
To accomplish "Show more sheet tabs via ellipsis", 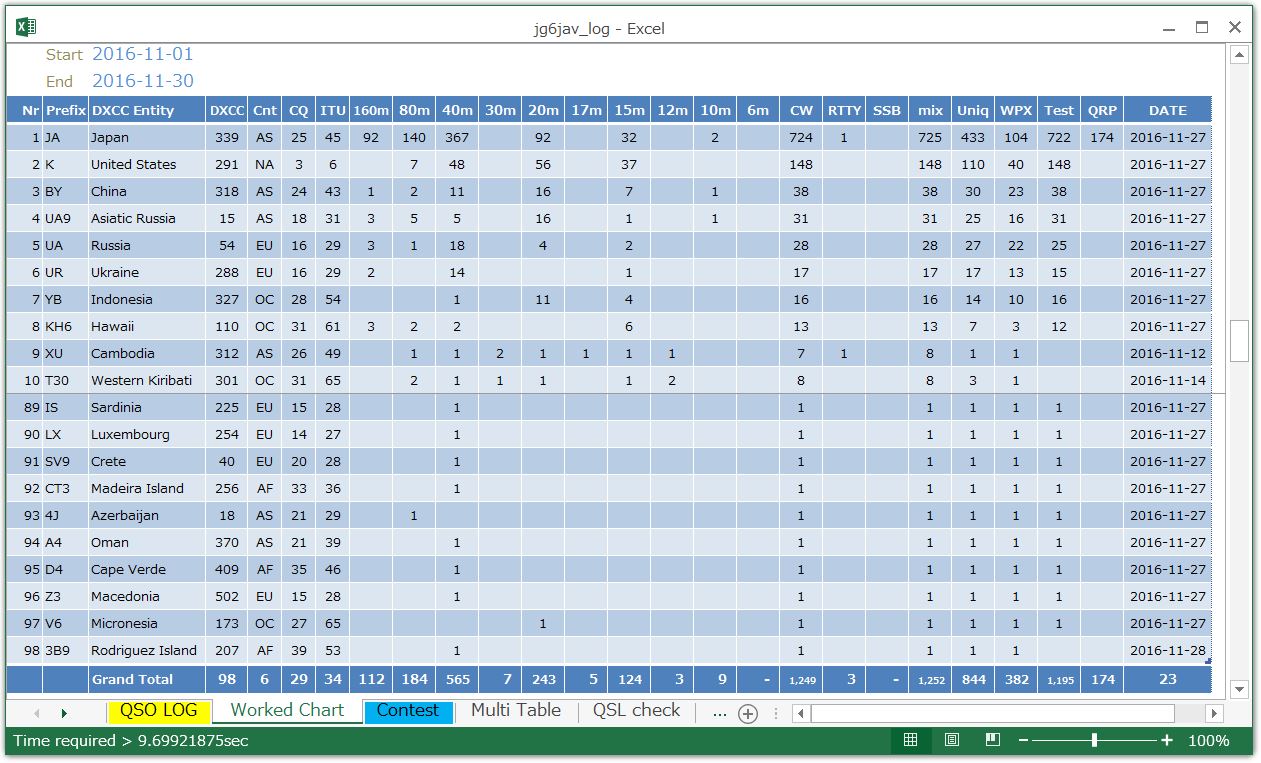I will 719,712.
